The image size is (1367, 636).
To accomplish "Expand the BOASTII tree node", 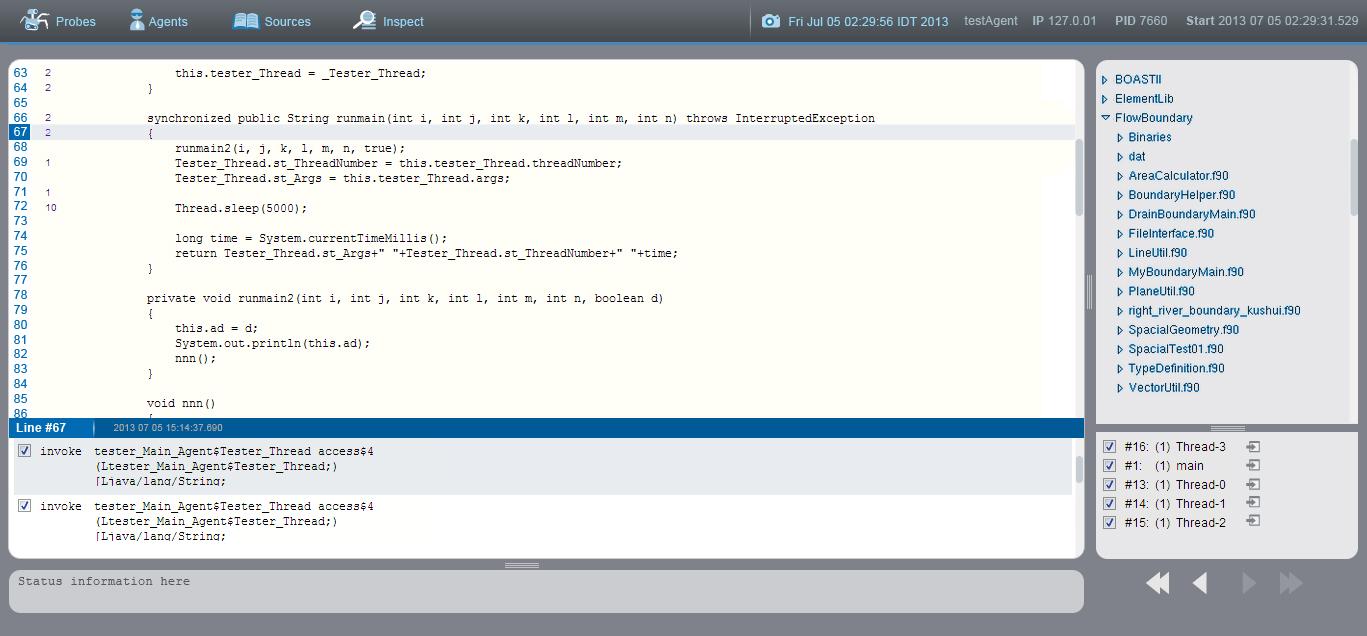I will (1105, 80).
